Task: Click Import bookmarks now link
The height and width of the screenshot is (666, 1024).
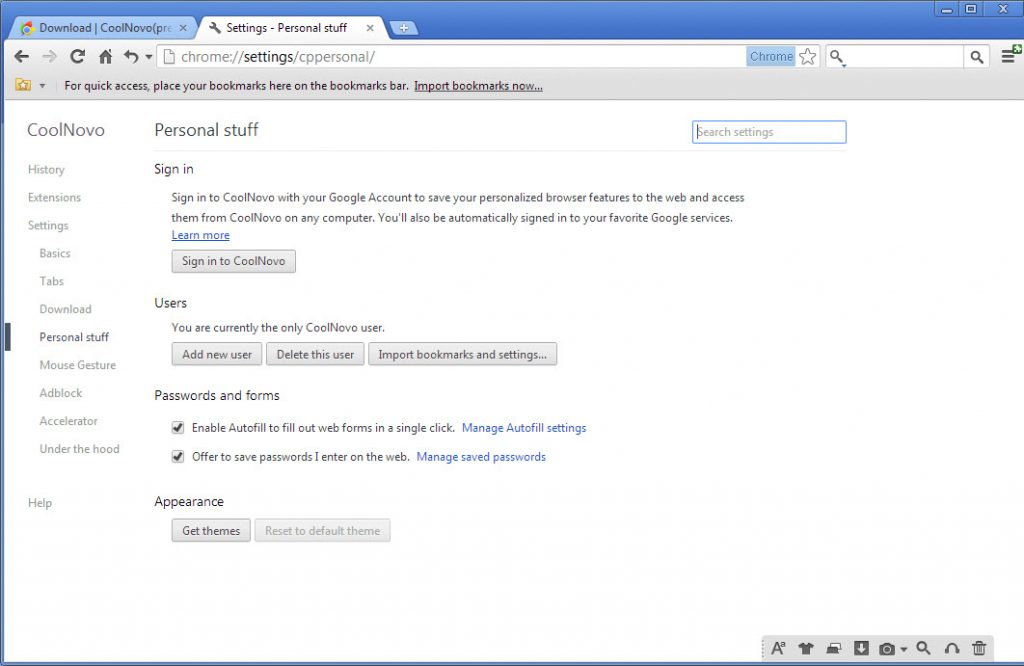Action: [478, 86]
